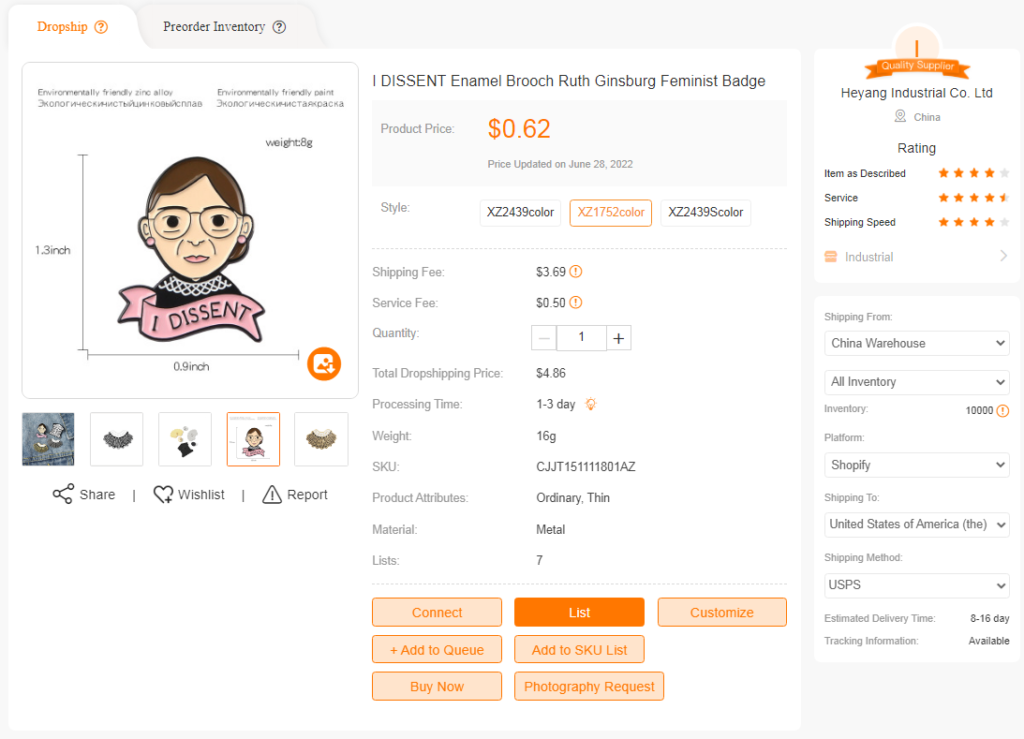The width and height of the screenshot is (1024, 739).
Task: Click the Estimated Delivery Time value 8-16 day
Action: coord(989,618)
